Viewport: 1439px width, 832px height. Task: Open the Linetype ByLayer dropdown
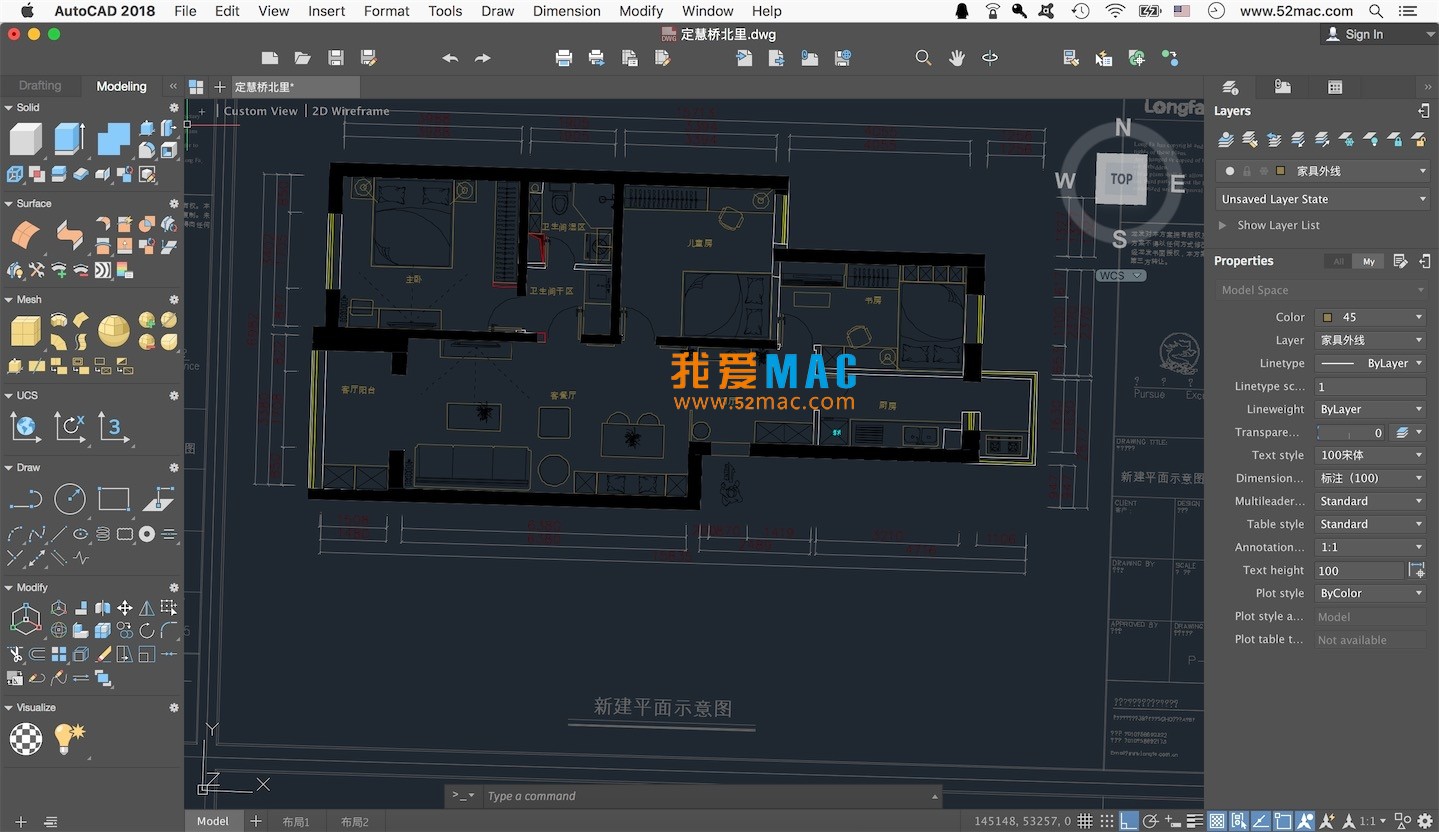coord(1370,363)
